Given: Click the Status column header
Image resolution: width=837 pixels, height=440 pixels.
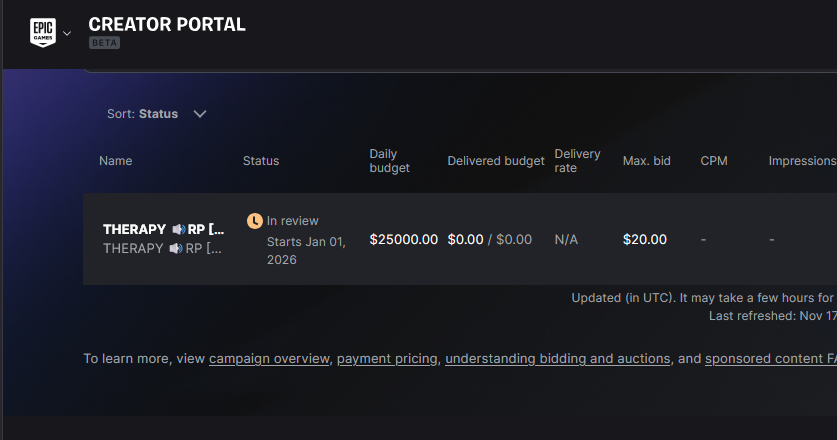Looking at the screenshot, I should 261,161.
